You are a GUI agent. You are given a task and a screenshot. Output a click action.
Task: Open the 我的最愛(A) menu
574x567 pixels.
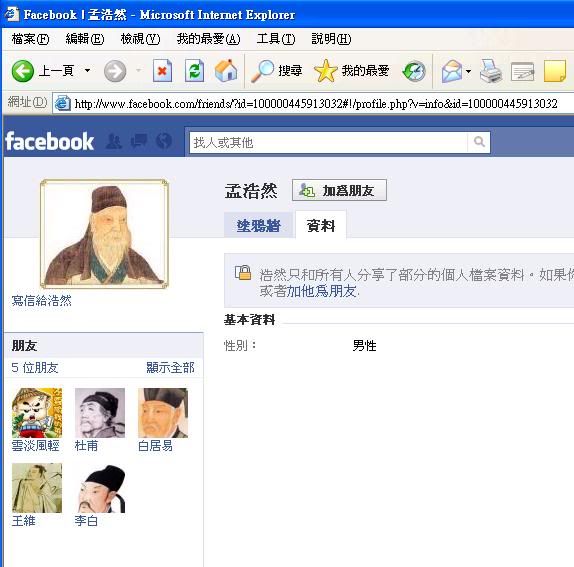209,39
